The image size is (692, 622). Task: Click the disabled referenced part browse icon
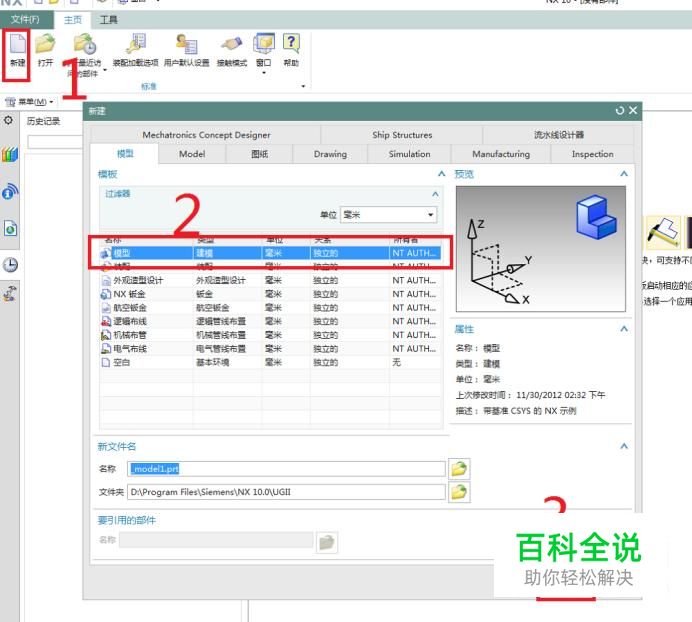[327, 542]
